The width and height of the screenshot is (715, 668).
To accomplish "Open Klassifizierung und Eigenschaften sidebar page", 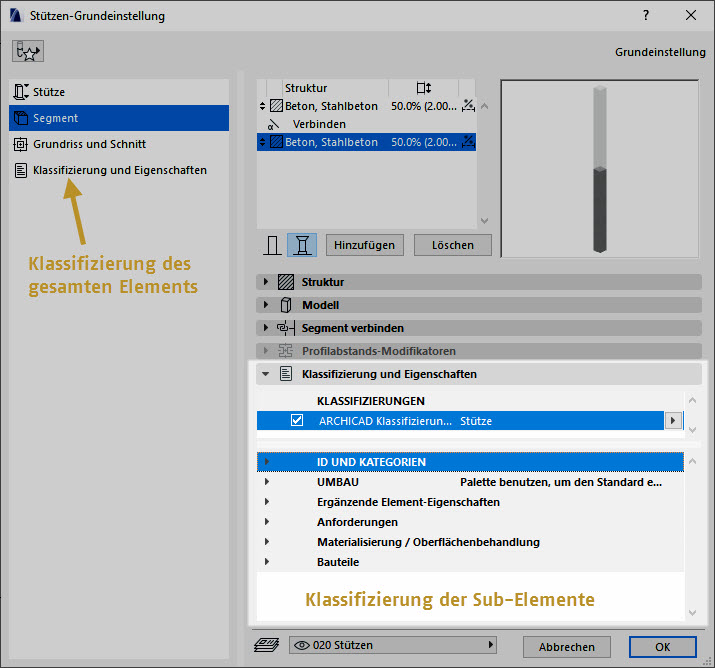I will pyautogui.click(x=119, y=170).
